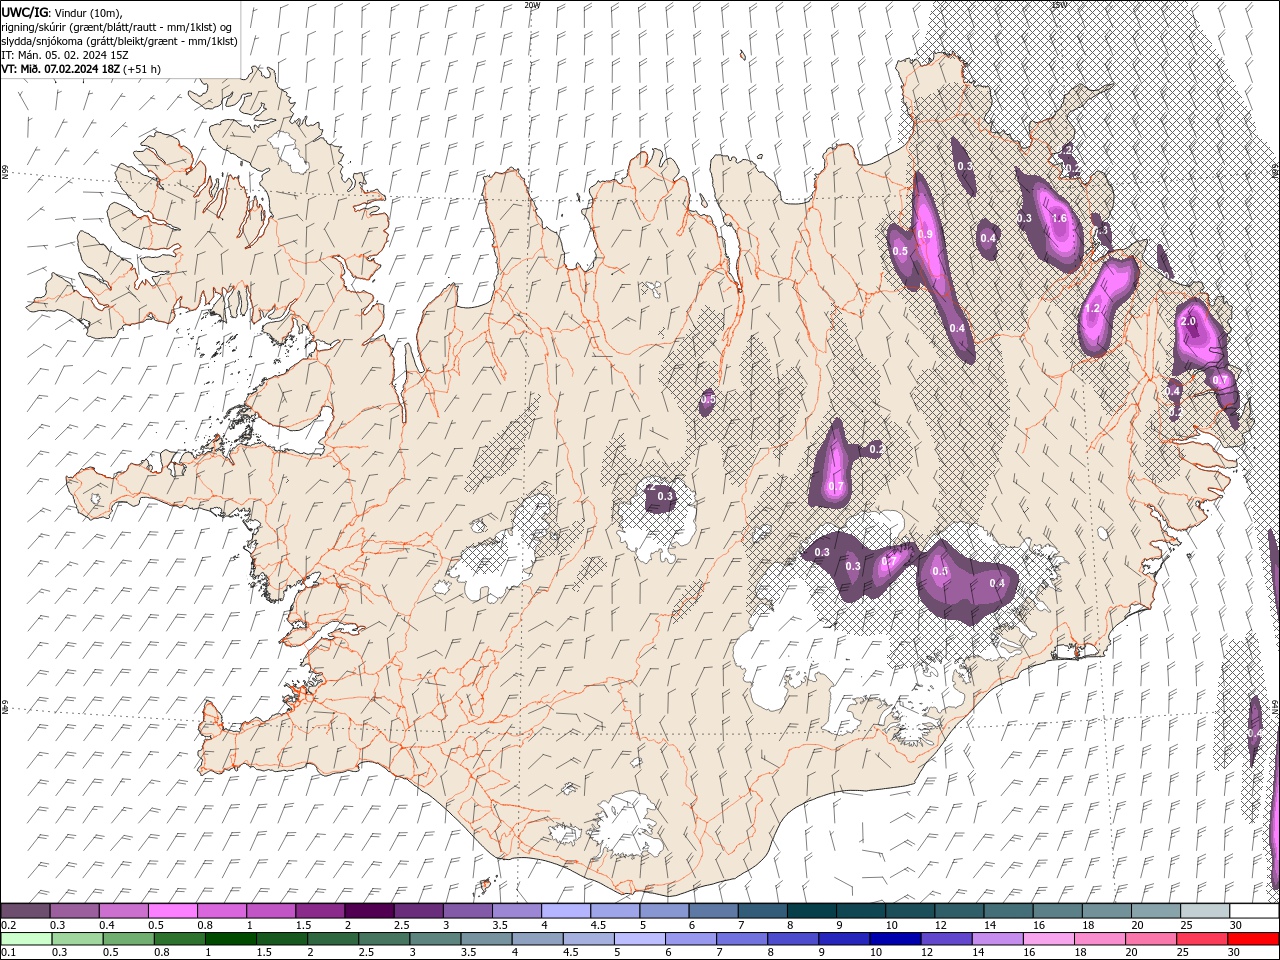Pick the bright red bottom-row swatch labeled 30
Screen dimensions: 1280x960
(x=1253, y=939)
